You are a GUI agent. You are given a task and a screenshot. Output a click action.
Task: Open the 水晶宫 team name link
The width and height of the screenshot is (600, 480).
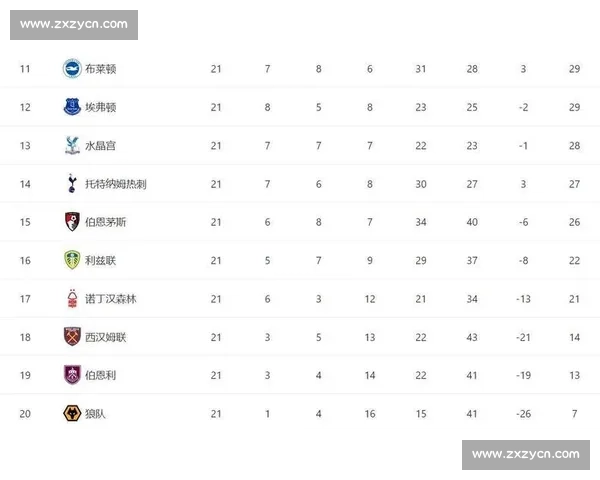[x=101, y=145]
